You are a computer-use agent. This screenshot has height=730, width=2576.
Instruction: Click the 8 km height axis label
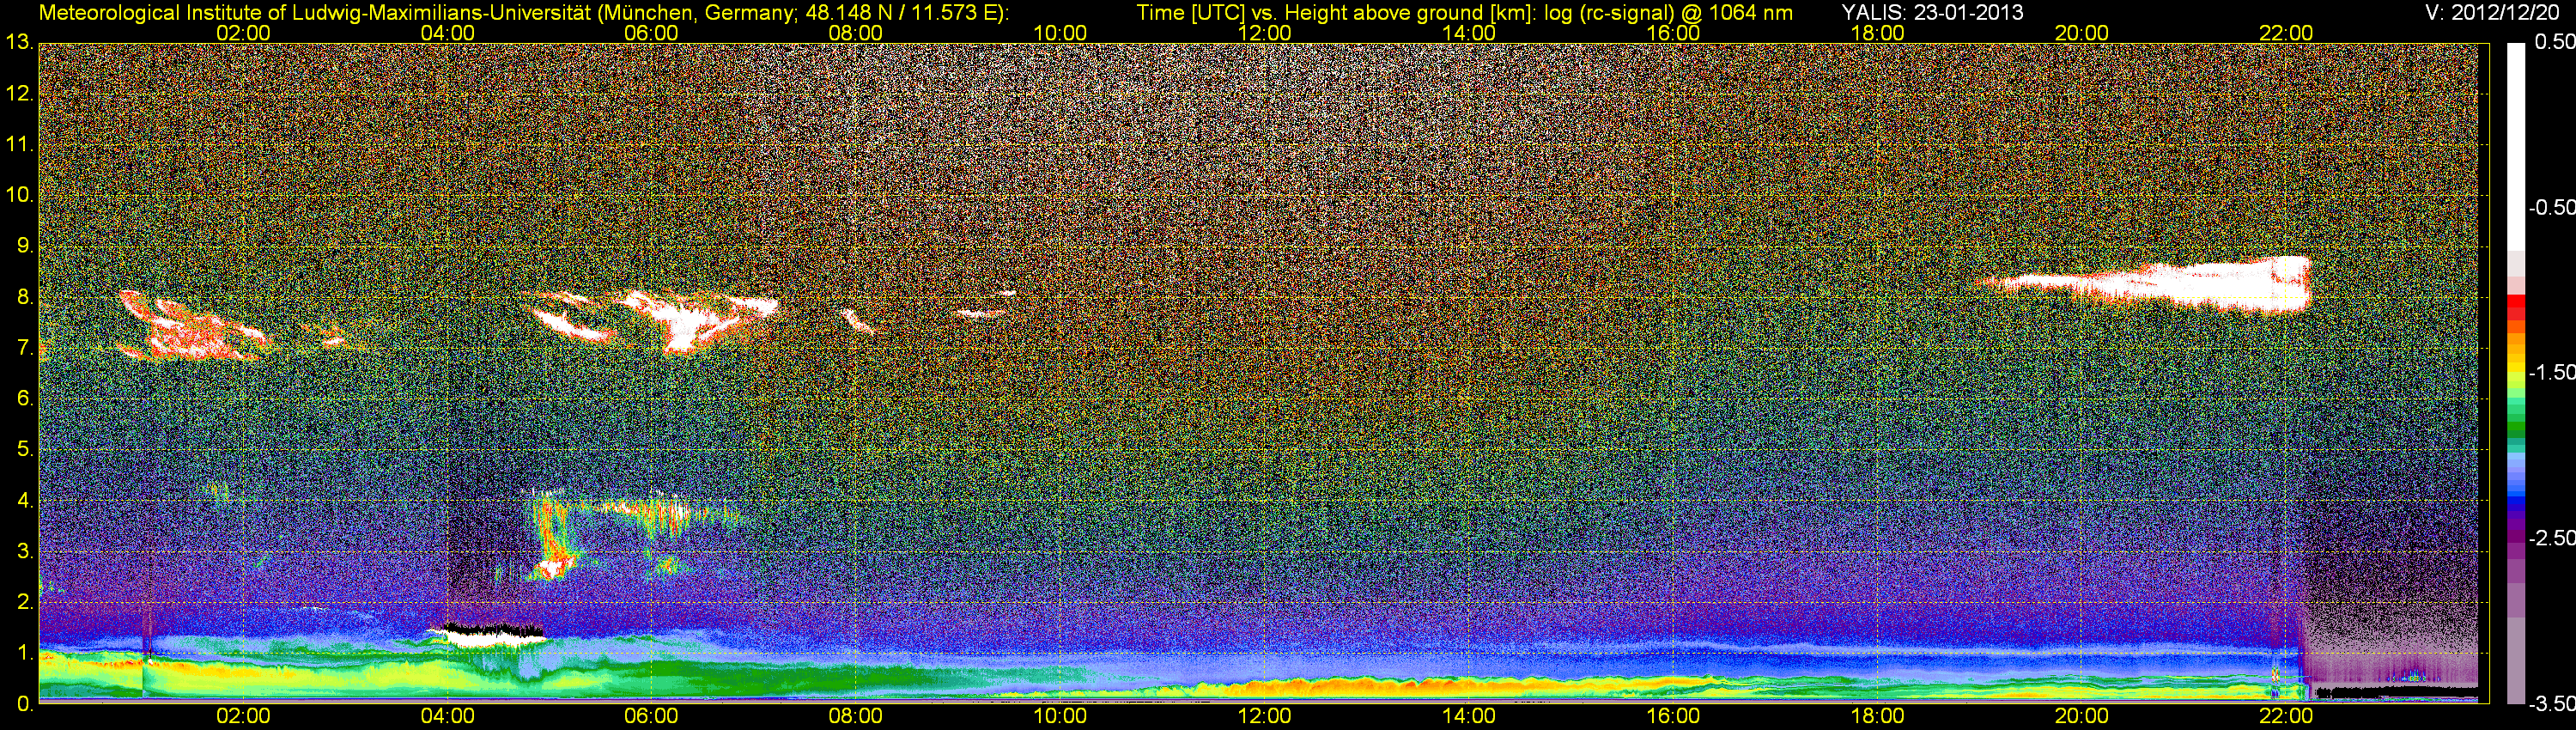[25, 297]
